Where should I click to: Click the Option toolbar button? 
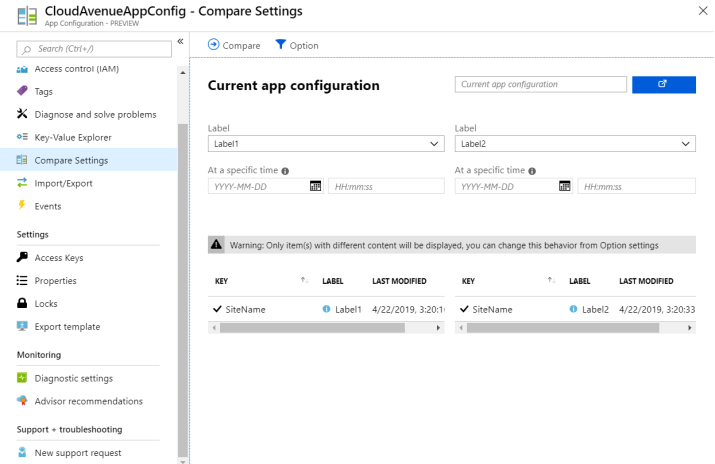click(x=297, y=45)
